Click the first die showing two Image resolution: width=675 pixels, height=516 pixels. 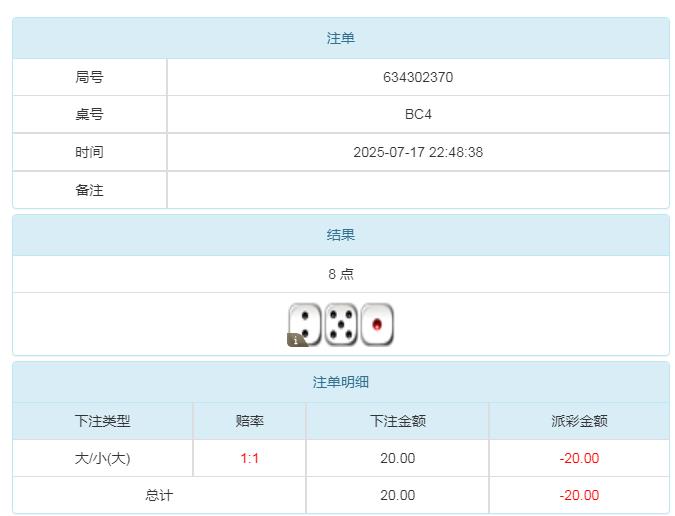pos(305,323)
